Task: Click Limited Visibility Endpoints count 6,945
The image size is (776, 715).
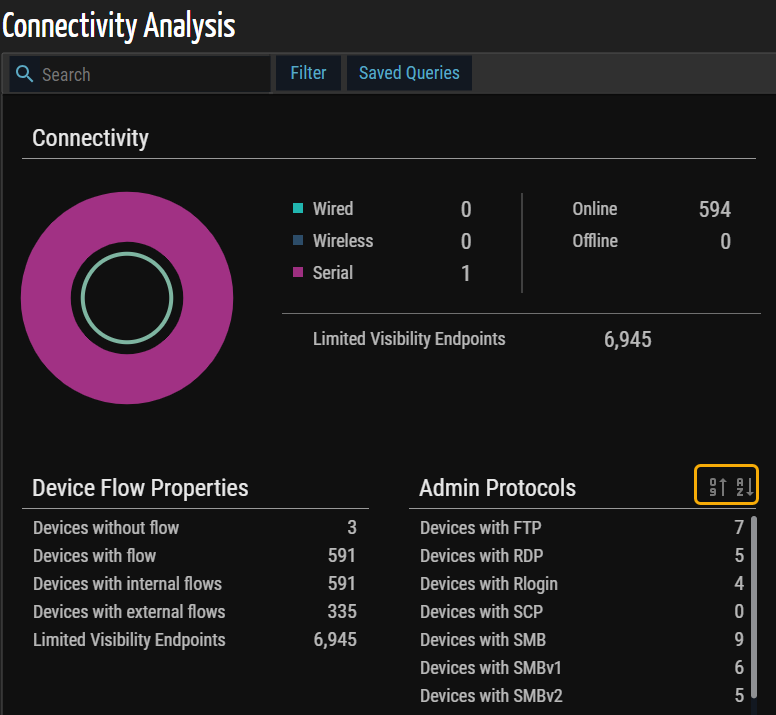Action: click(x=627, y=340)
